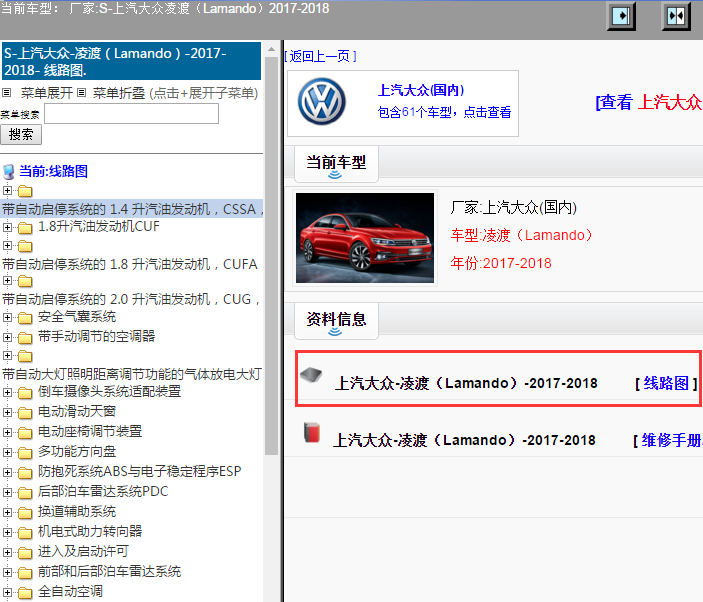Image resolution: width=703 pixels, height=602 pixels.
Task: Click the scrollbar up arrow in left panel
Action: [x=271, y=49]
